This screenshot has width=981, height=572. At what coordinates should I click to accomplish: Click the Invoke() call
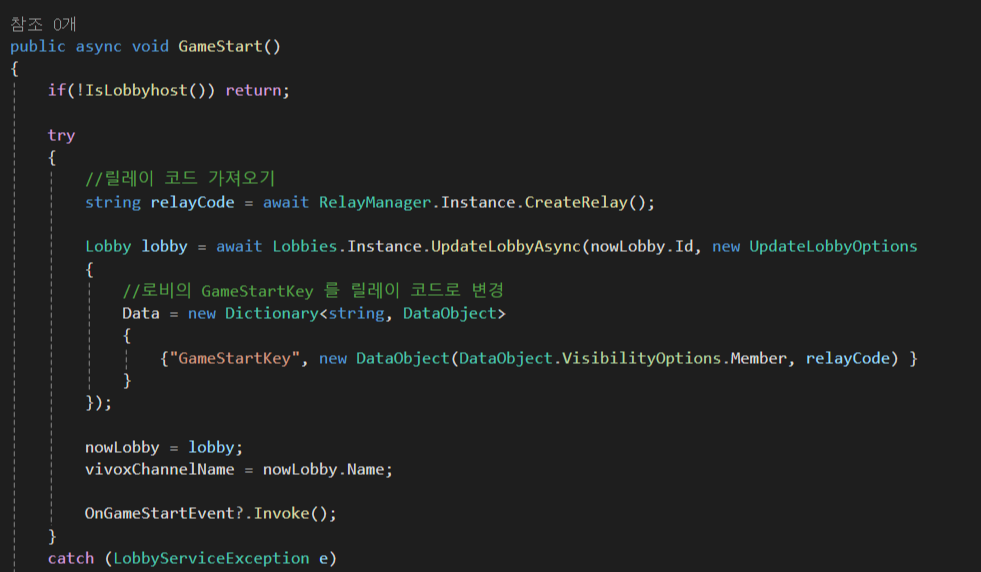(x=290, y=514)
